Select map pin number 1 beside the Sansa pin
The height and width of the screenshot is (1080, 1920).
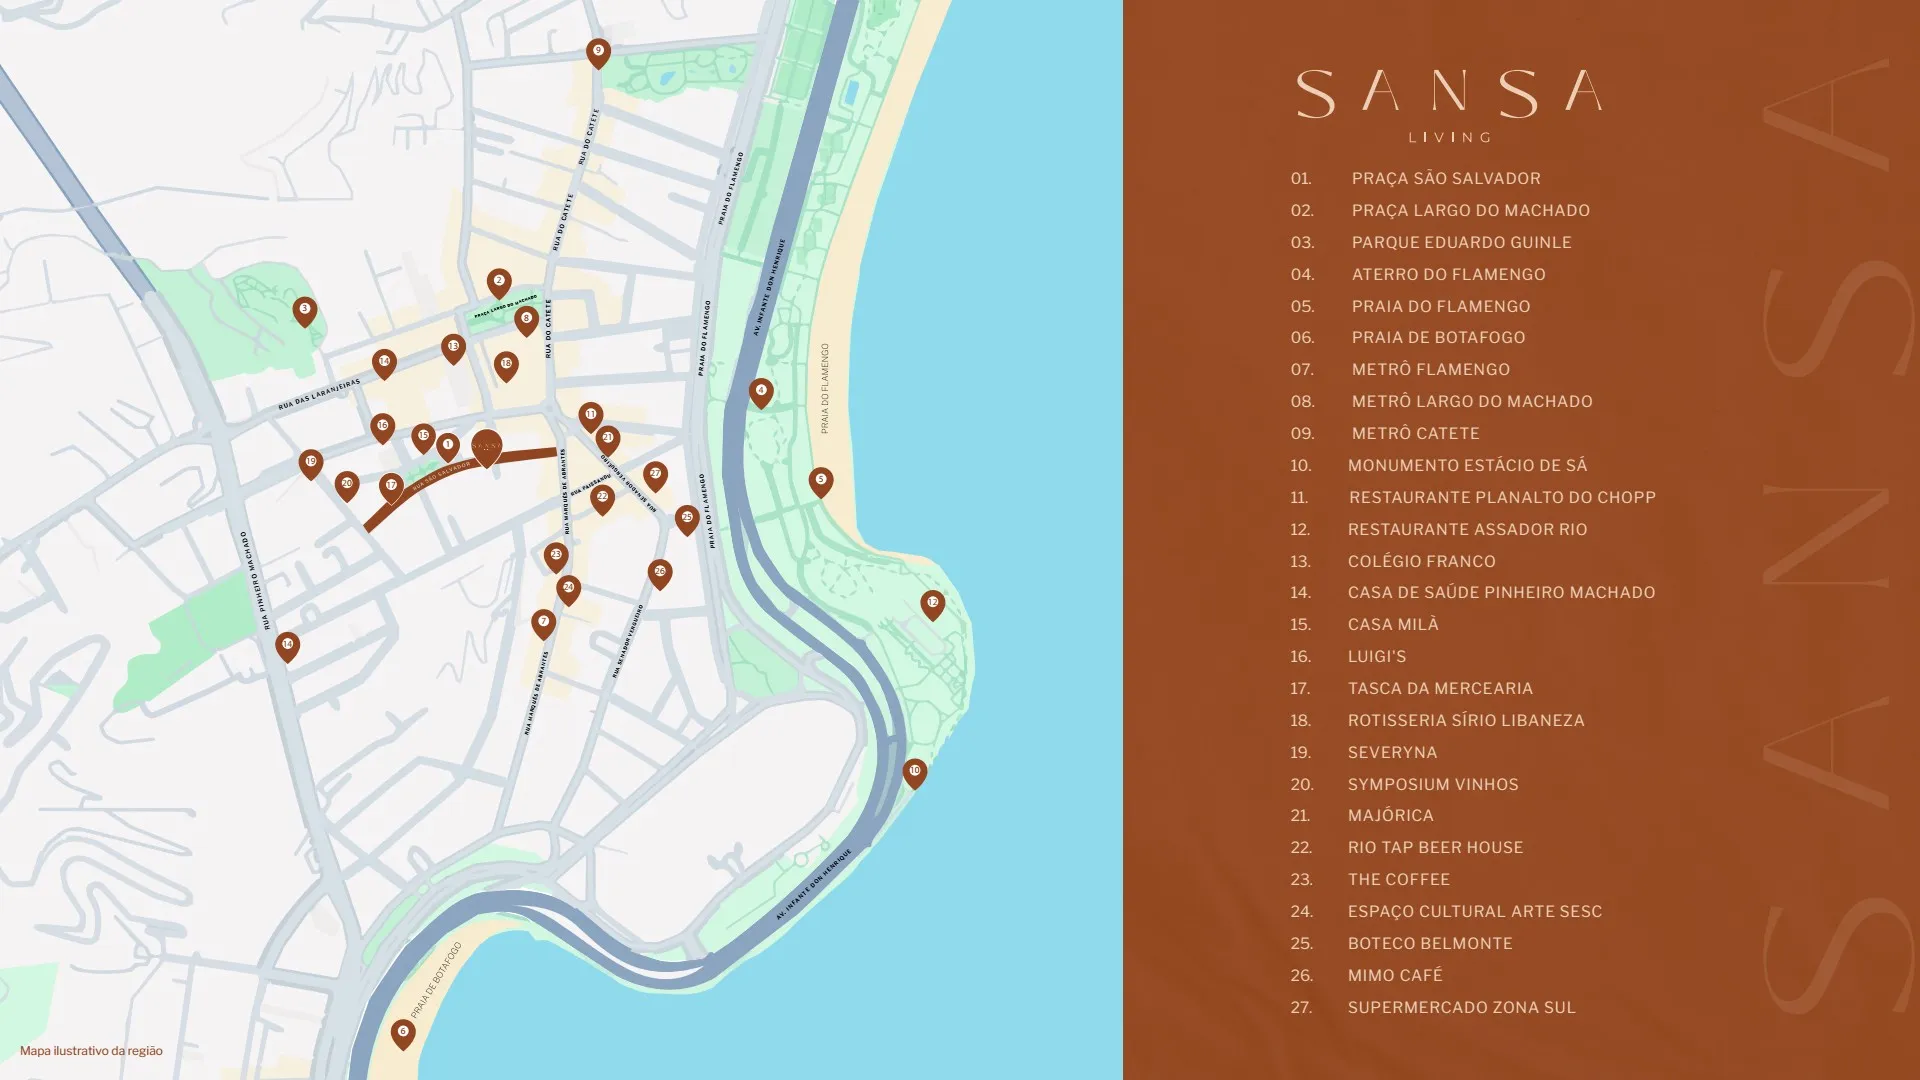coord(448,447)
